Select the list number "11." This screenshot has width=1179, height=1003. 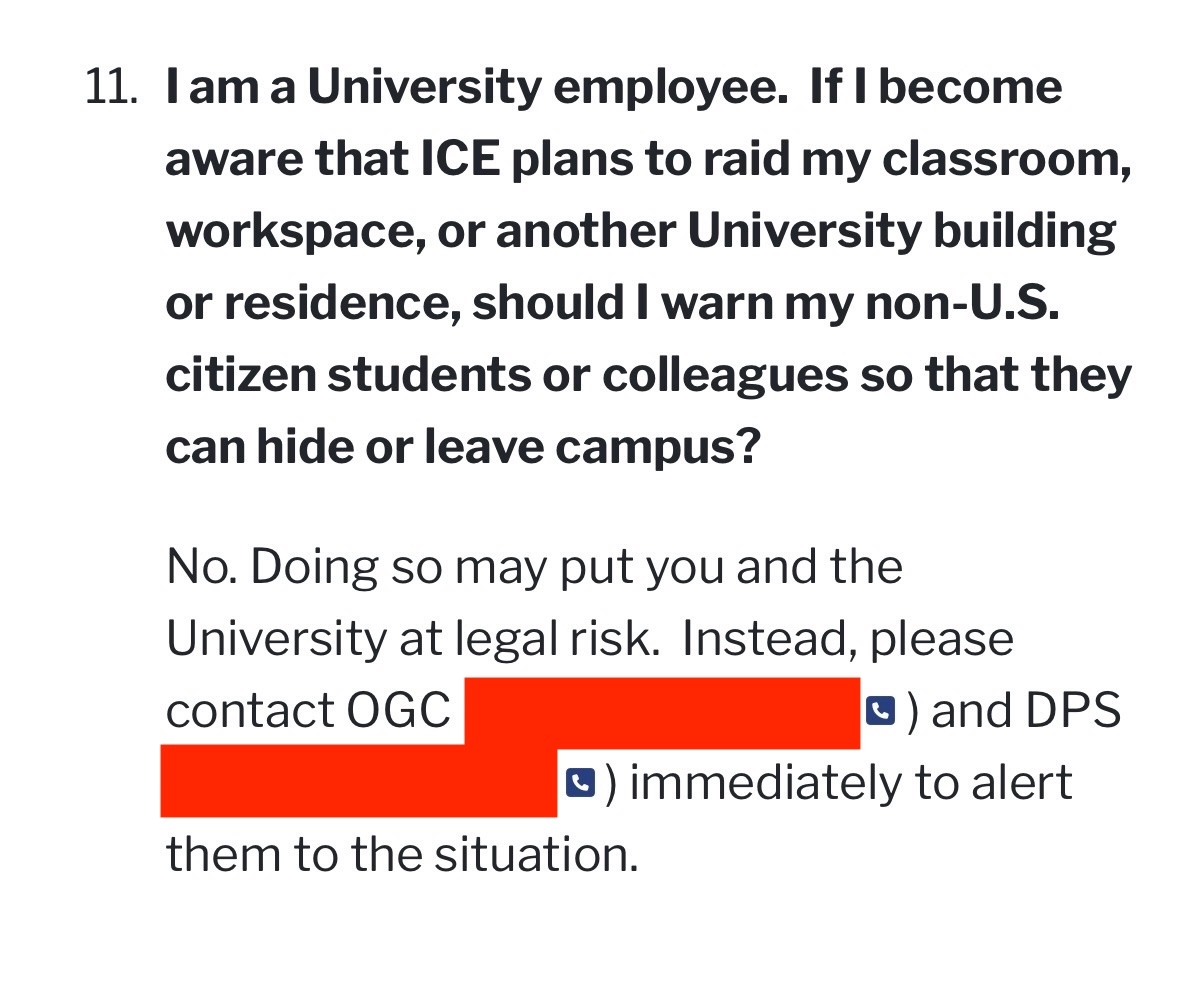click(x=111, y=88)
